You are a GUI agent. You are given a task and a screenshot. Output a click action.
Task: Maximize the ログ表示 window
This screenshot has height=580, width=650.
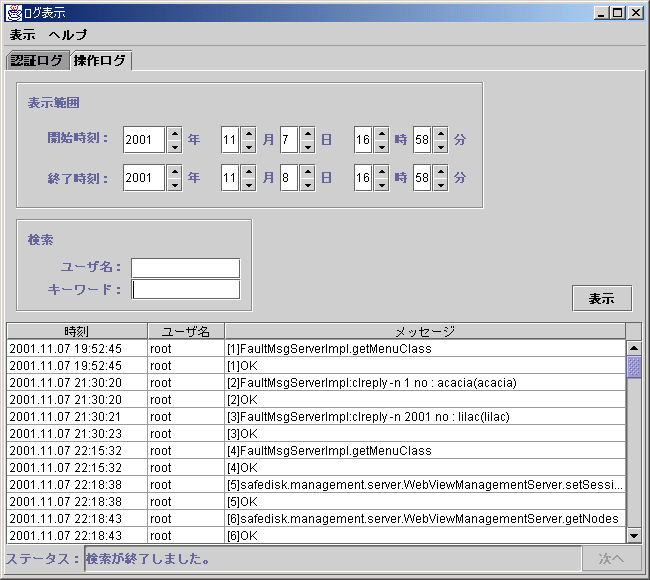point(617,13)
